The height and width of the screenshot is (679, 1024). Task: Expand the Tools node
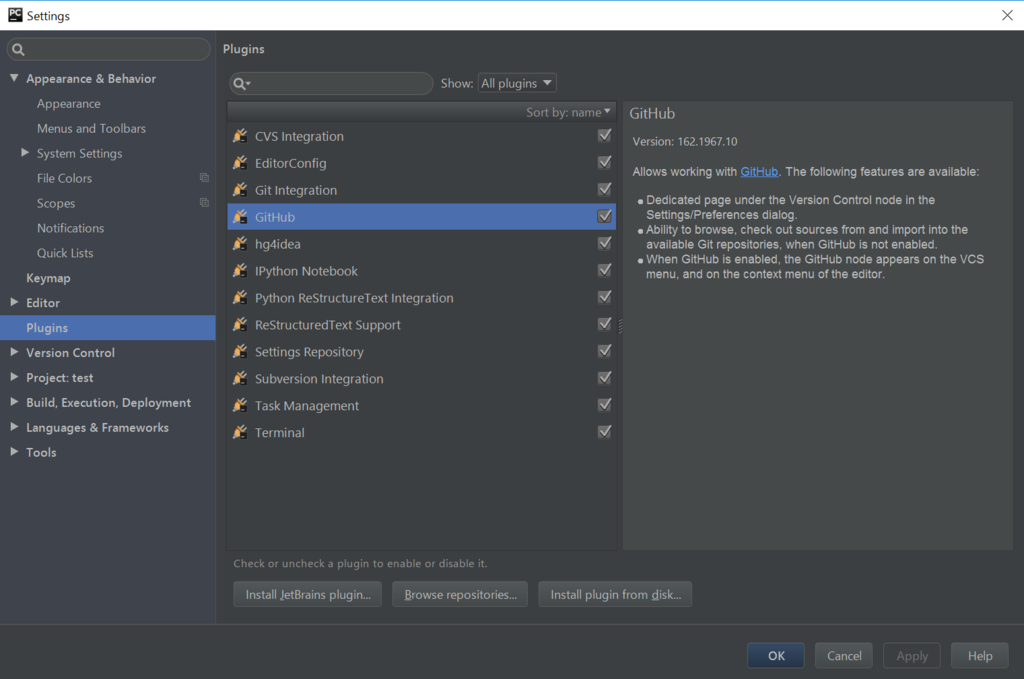(14, 452)
